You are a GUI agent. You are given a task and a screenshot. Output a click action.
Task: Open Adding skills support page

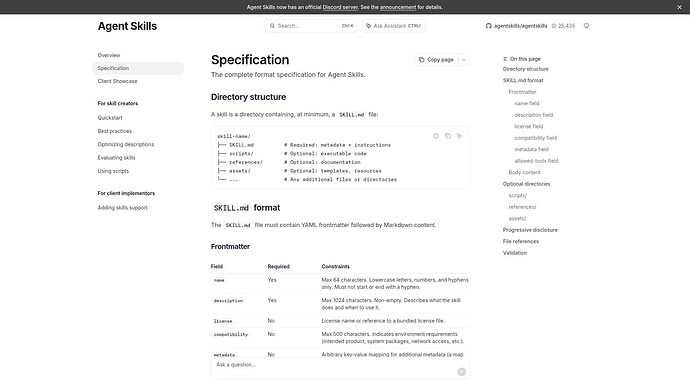pyautogui.click(x=122, y=208)
